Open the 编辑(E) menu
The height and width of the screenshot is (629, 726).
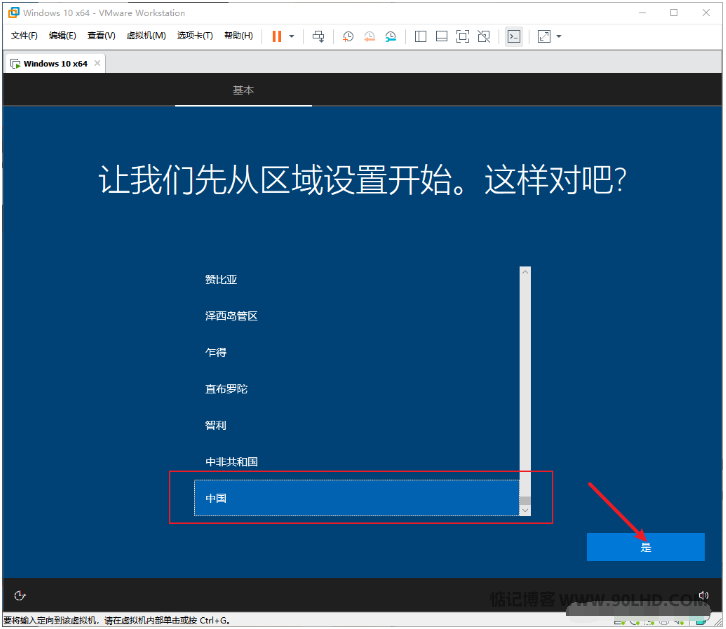pos(63,36)
